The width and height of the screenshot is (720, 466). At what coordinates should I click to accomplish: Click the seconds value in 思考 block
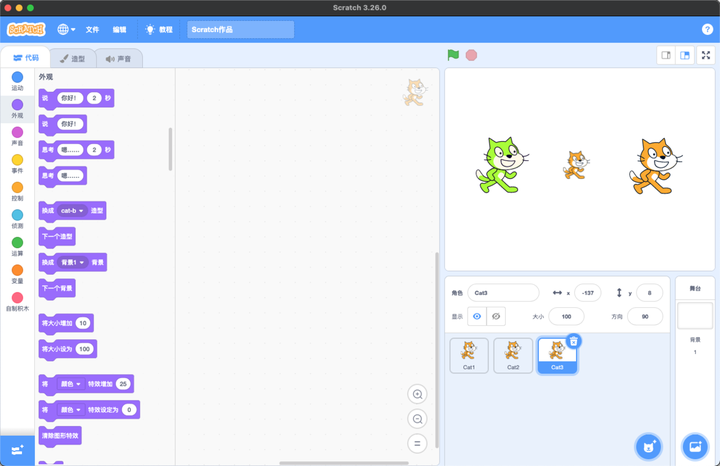94,150
